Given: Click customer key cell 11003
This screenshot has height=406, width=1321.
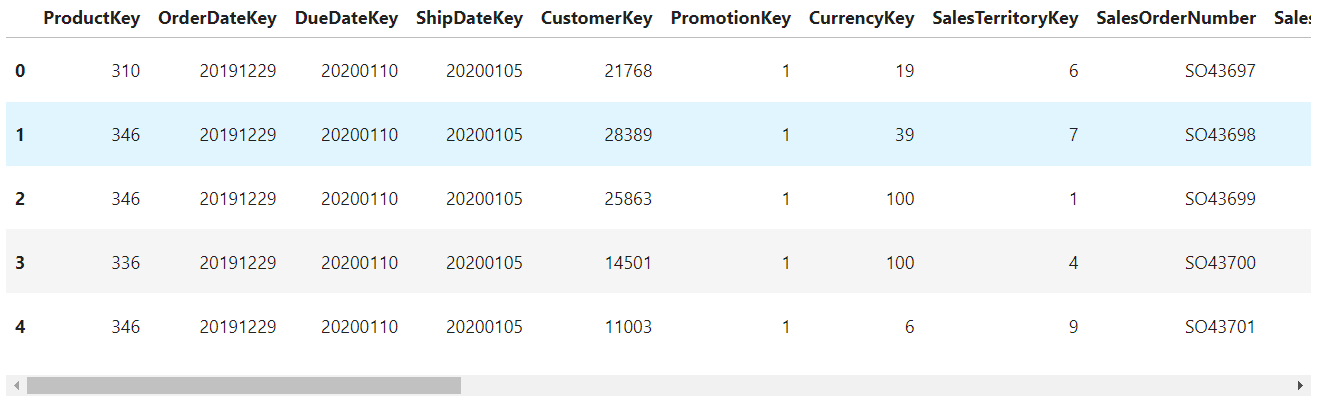Looking at the screenshot, I should click(628, 327).
